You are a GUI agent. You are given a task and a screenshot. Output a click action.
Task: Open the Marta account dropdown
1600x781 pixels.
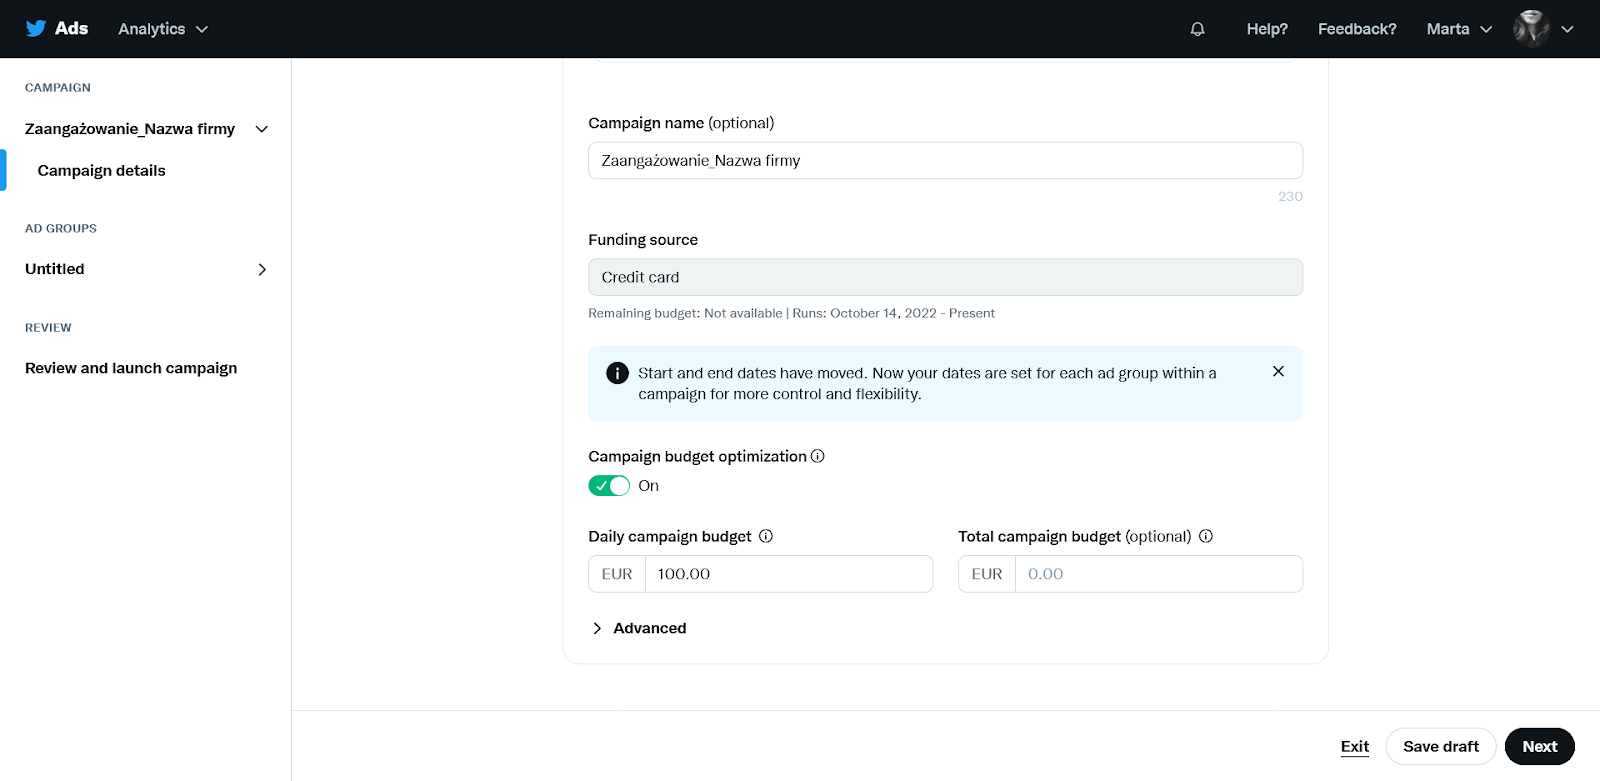tap(1459, 29)
